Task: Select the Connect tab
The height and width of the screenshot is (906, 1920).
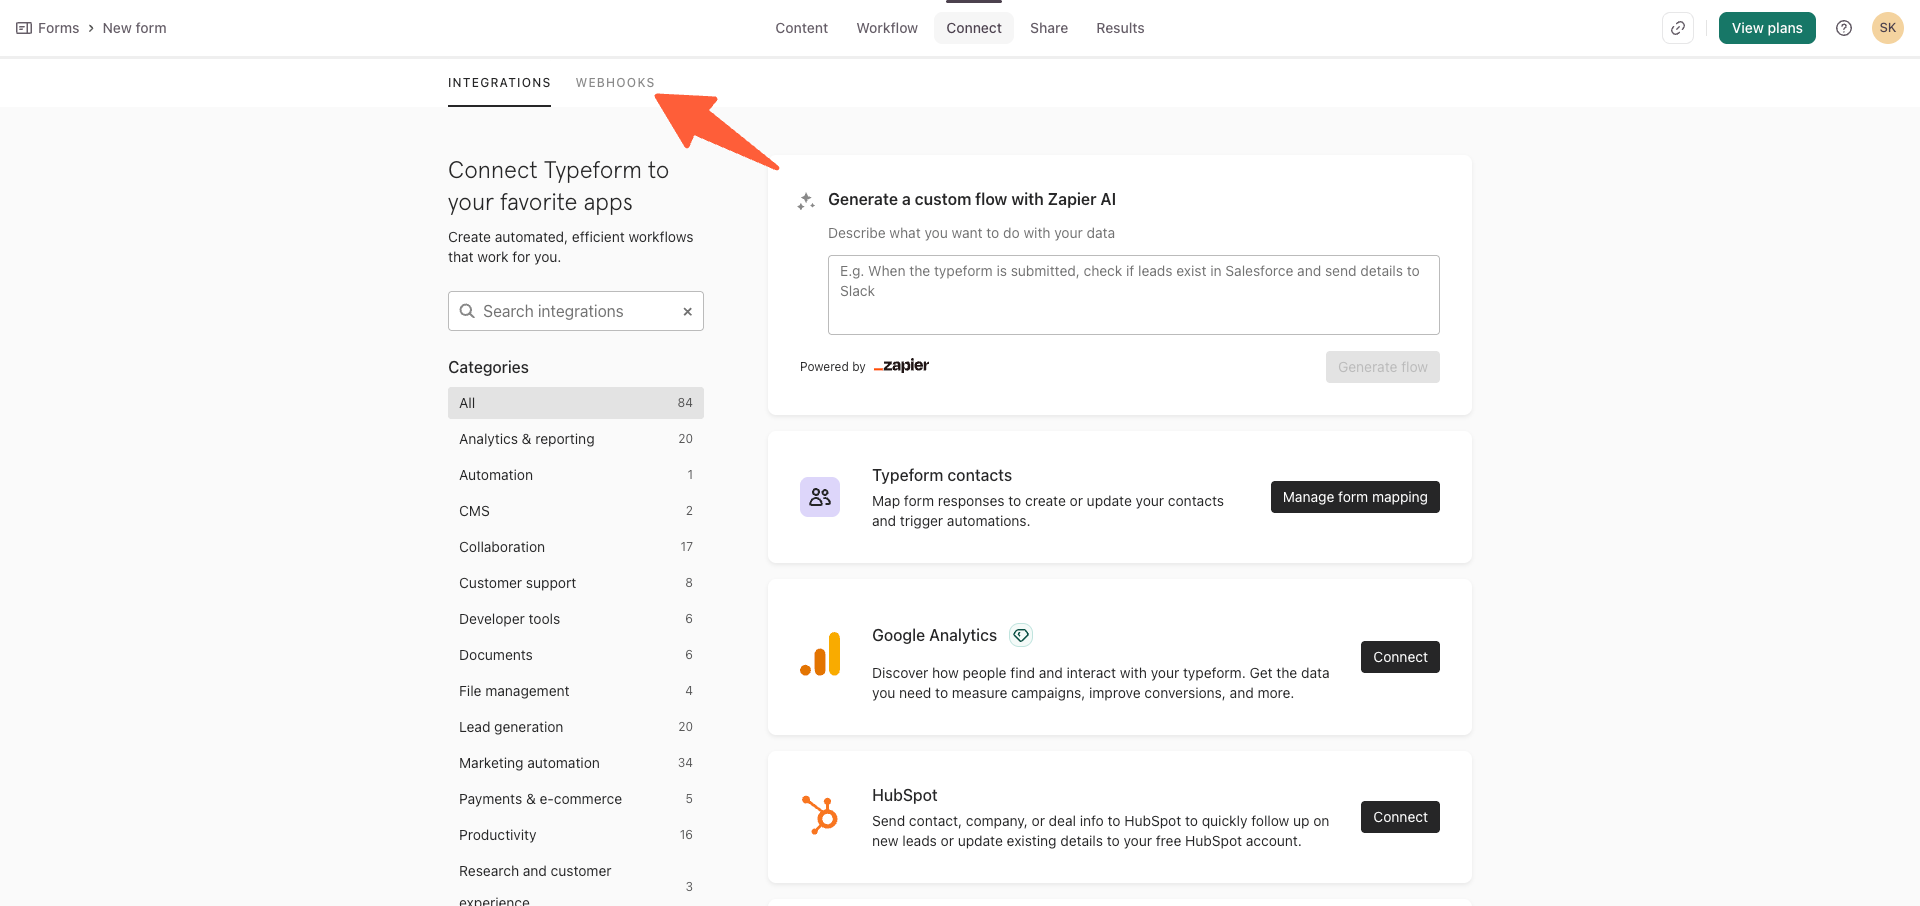Action: [974, 28]
